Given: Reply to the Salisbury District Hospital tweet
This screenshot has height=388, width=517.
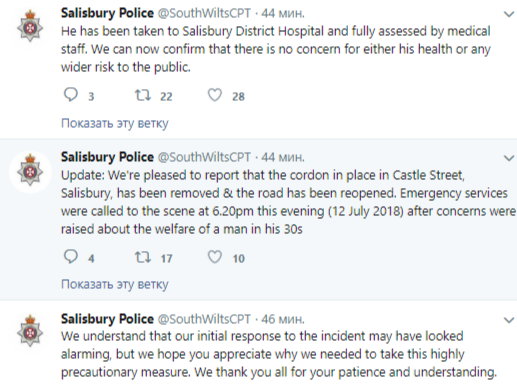Looking at the screenshot, I should (x=71, y=95).
